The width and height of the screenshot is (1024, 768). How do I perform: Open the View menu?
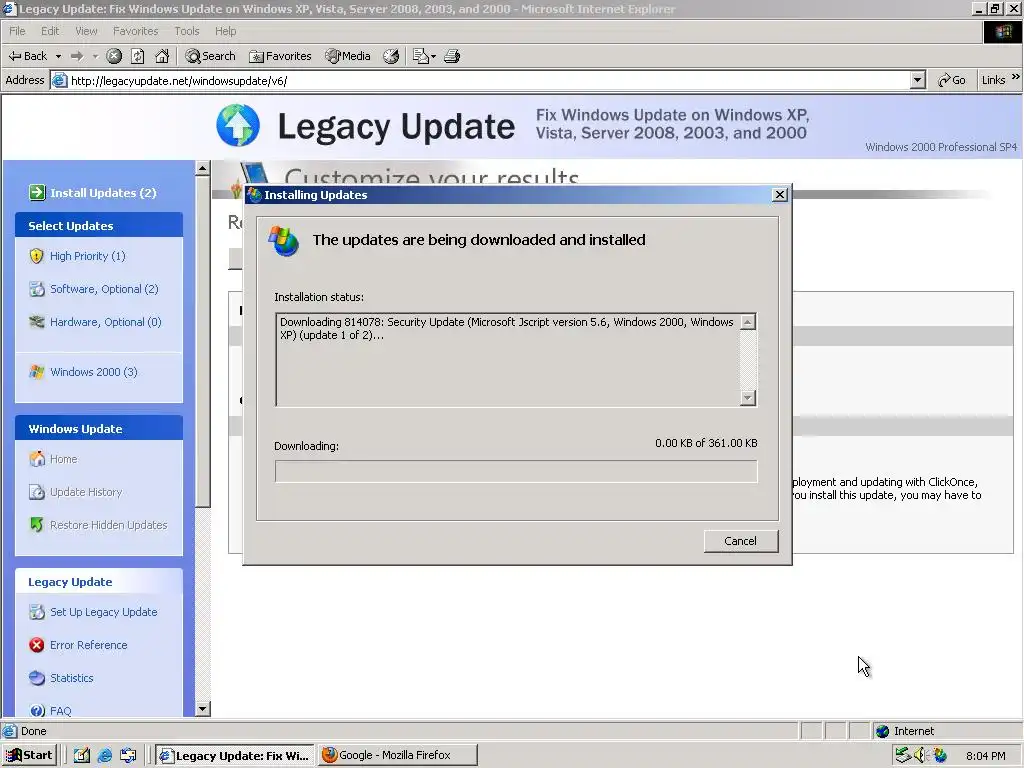(86, 31)
